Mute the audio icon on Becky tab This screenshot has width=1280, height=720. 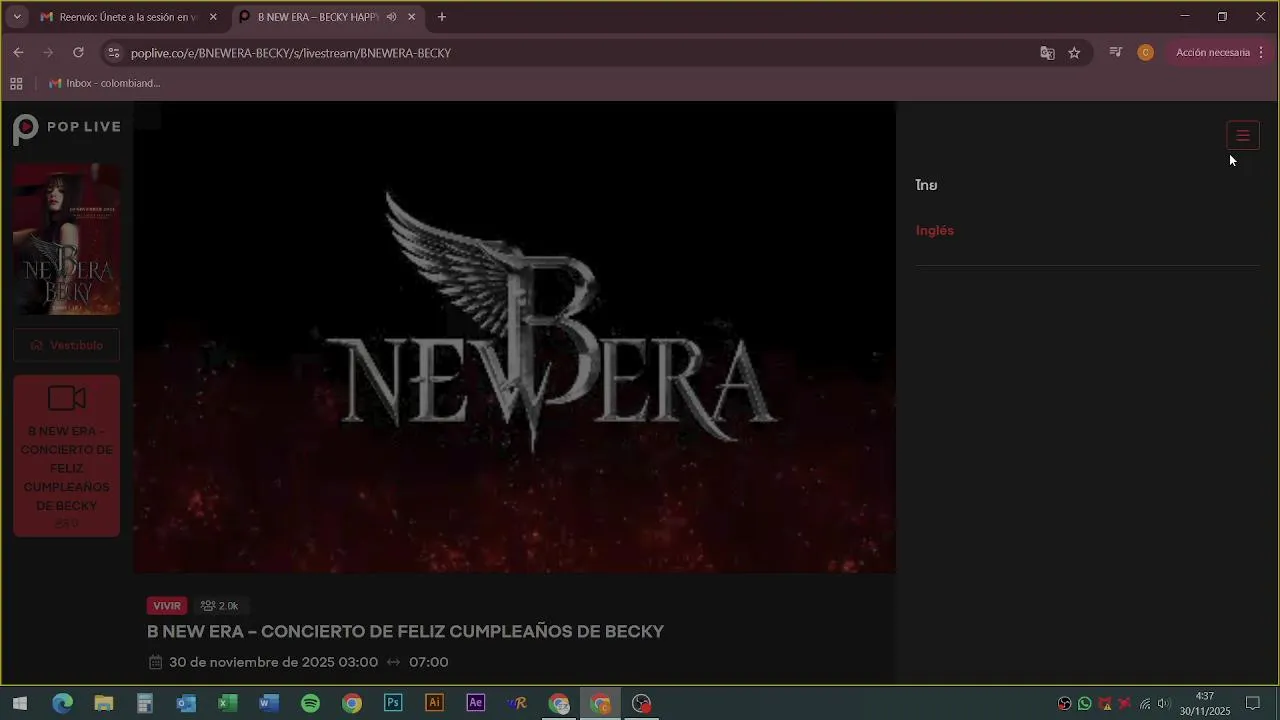(391, 17)
